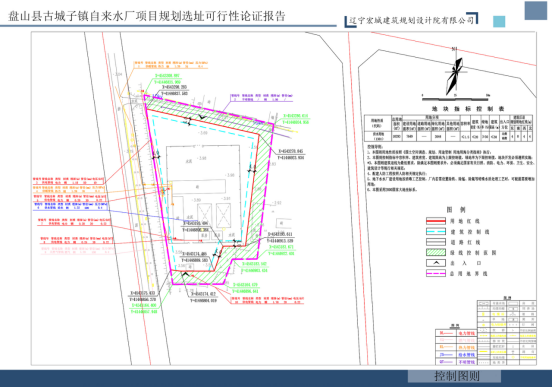Click the green hatched 绿线控制范围 legend box

click(x=436, y=253)
